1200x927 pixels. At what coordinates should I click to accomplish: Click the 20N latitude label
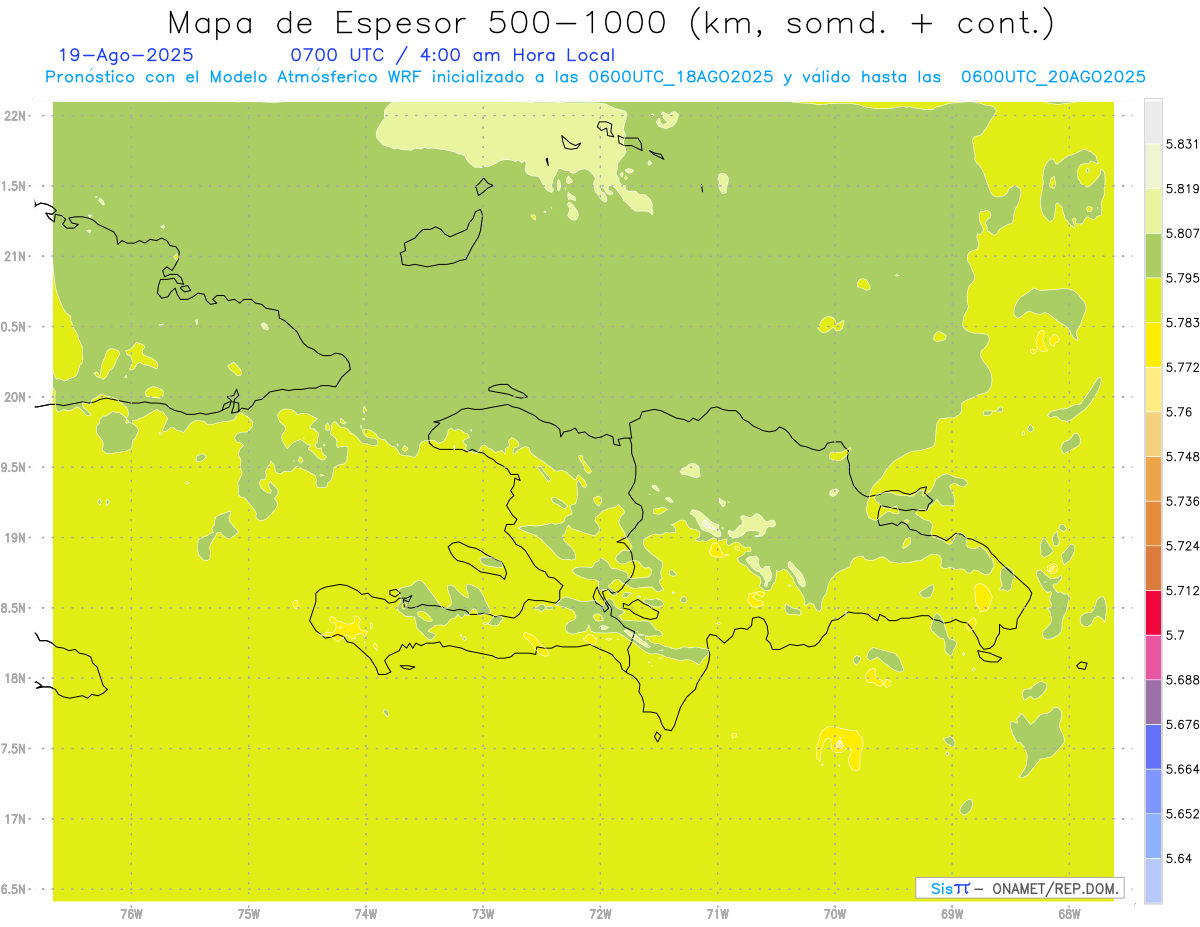point(16,397)
